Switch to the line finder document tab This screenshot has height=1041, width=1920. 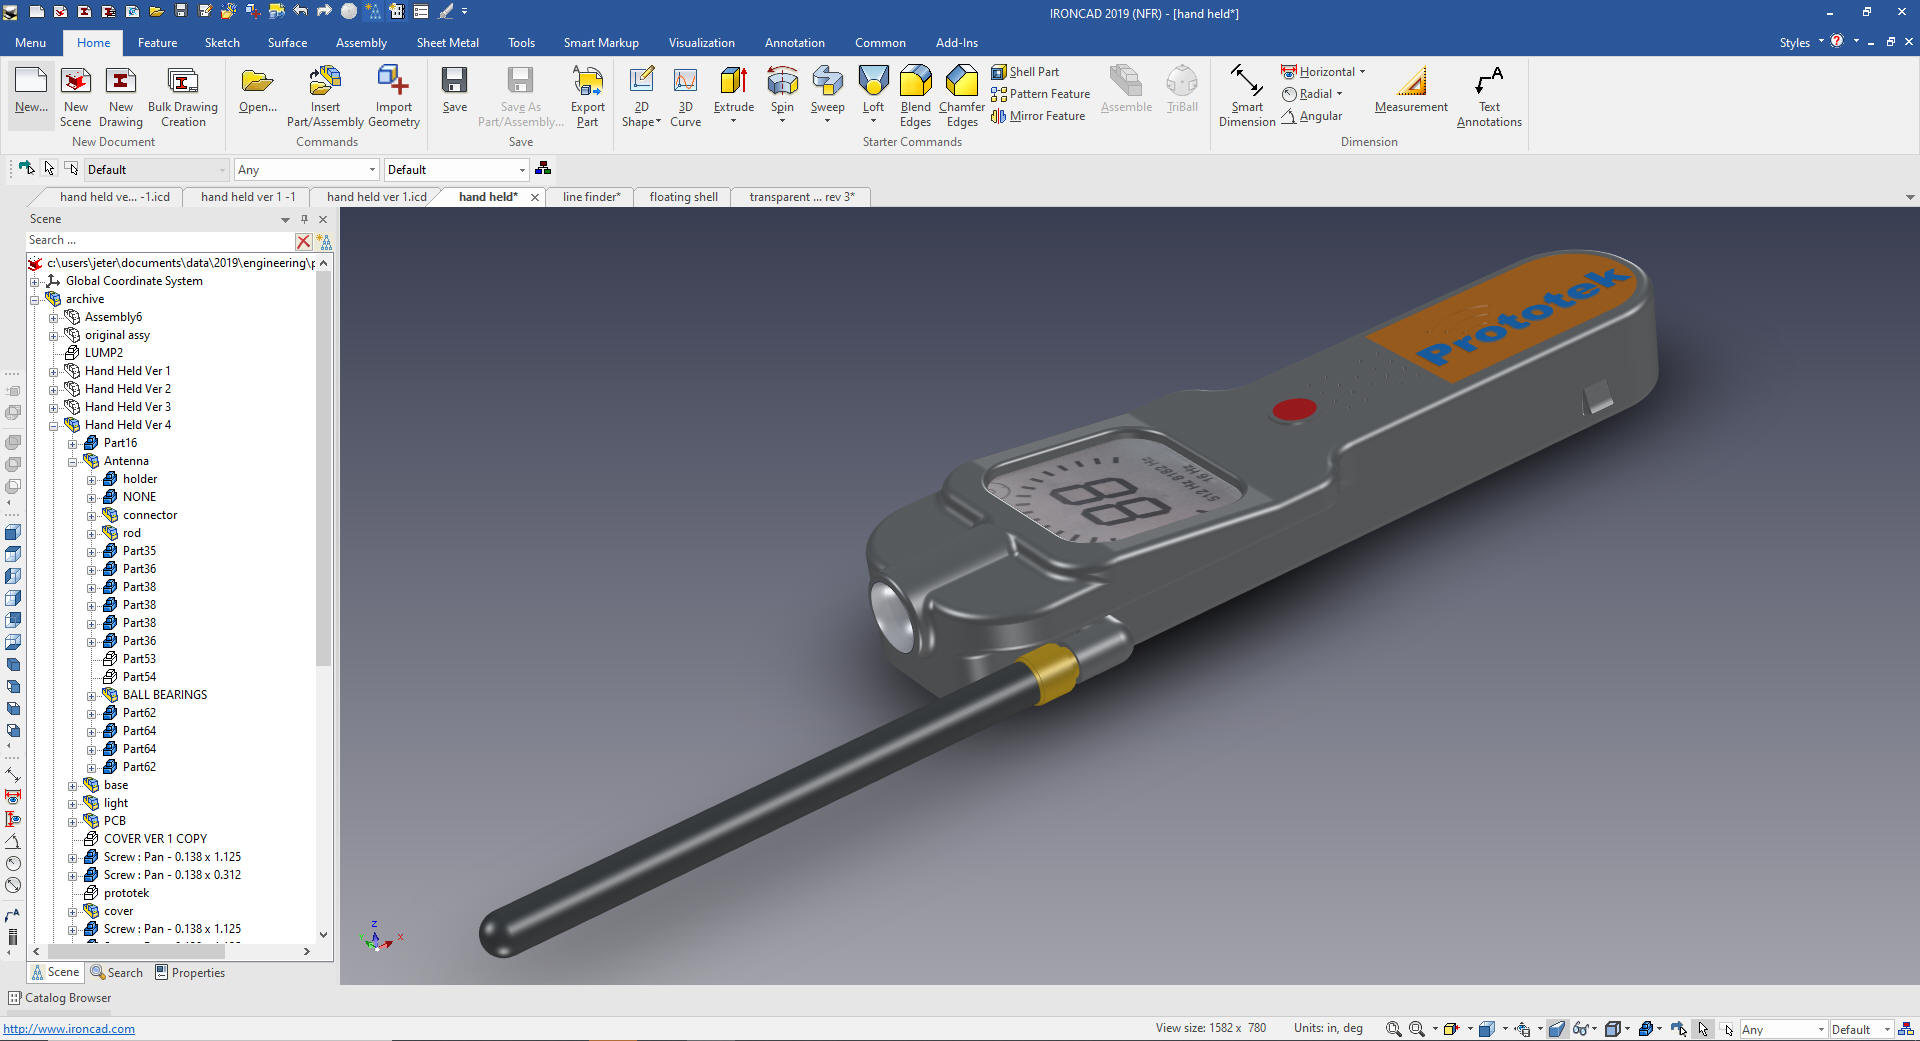click(591, 197)
